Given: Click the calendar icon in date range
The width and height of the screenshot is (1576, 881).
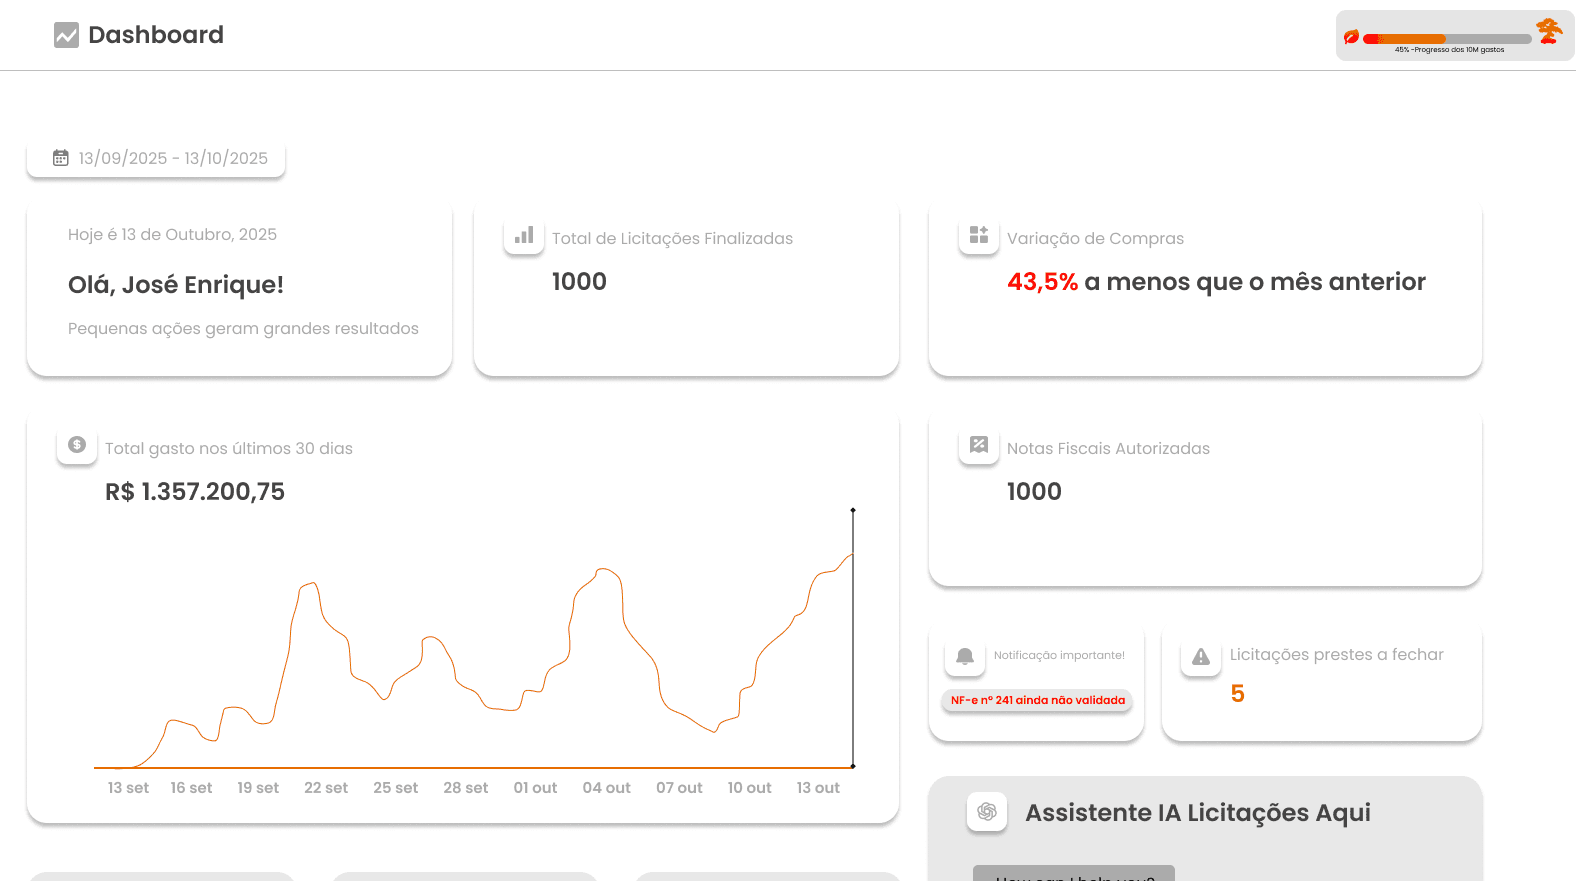Looking at the screenshot, I should click(61, 158).
